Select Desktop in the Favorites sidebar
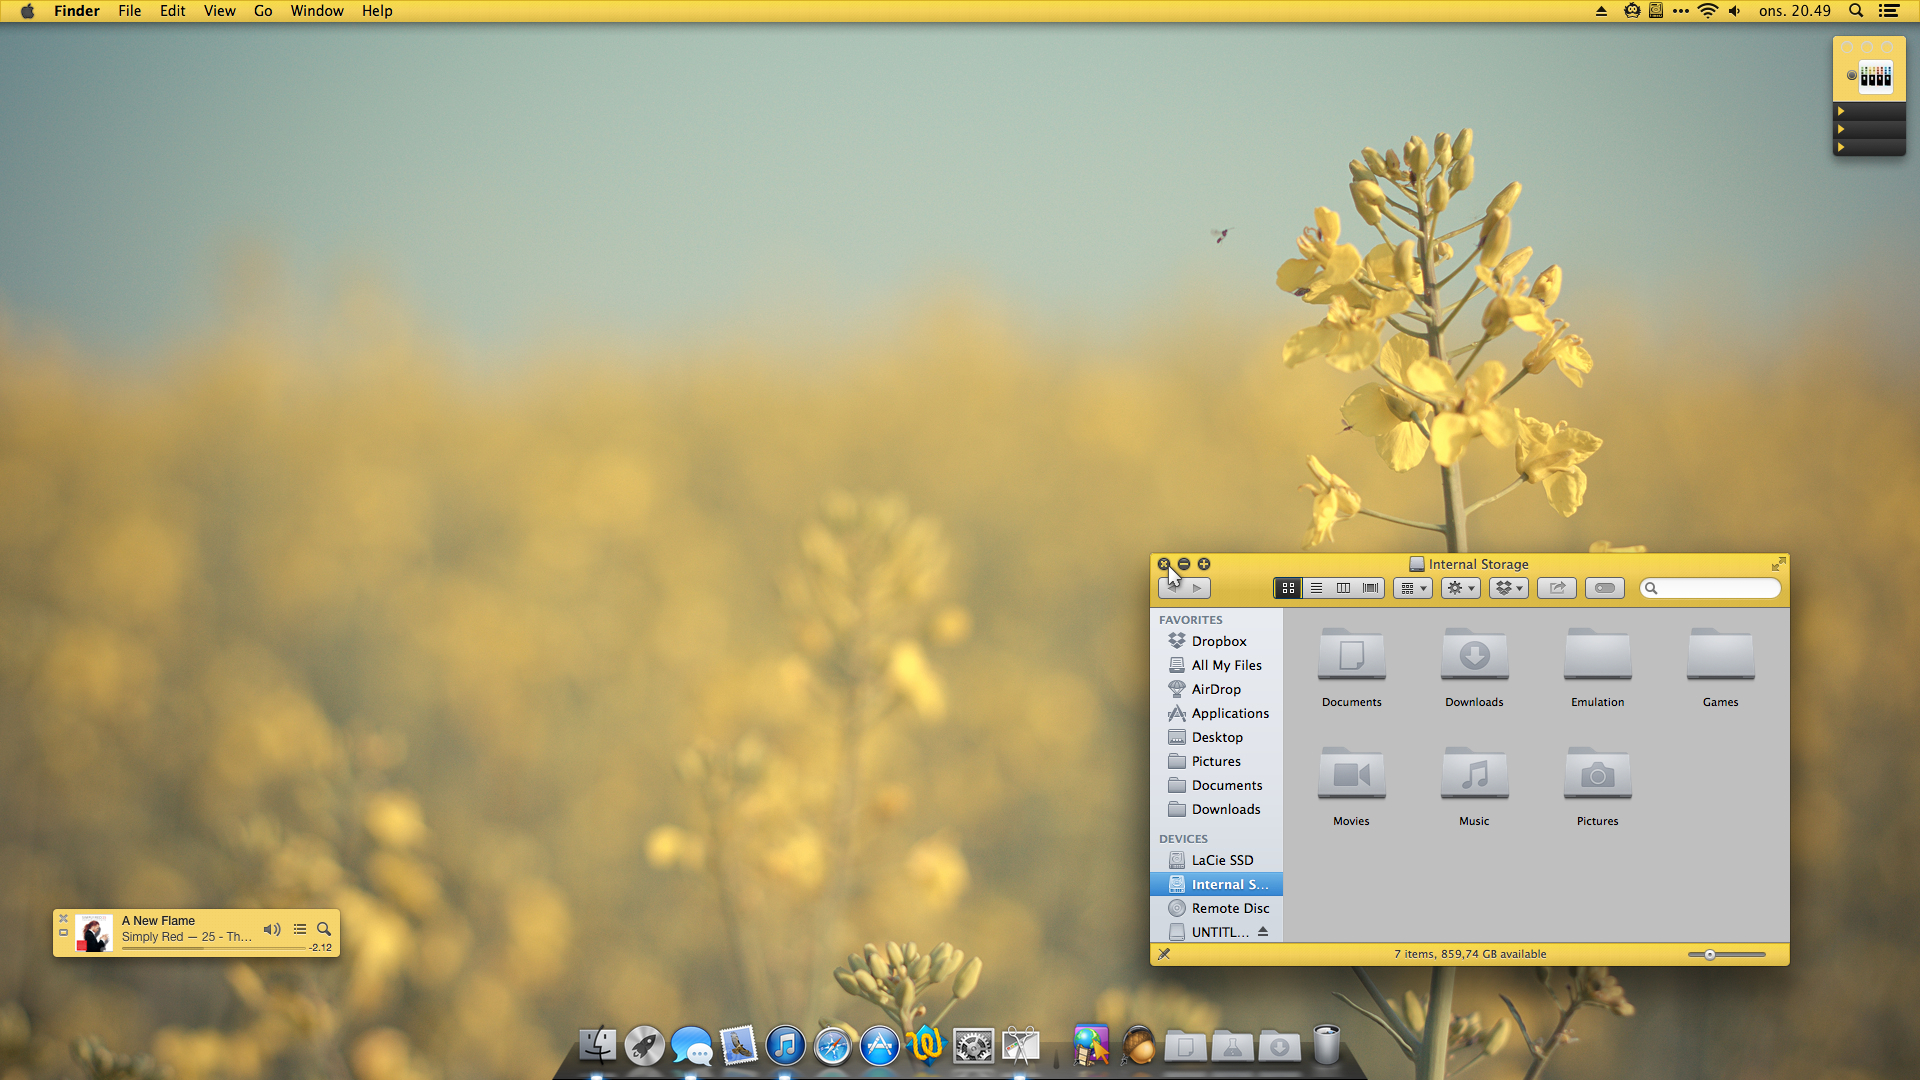 click(x=1216, y=737)
